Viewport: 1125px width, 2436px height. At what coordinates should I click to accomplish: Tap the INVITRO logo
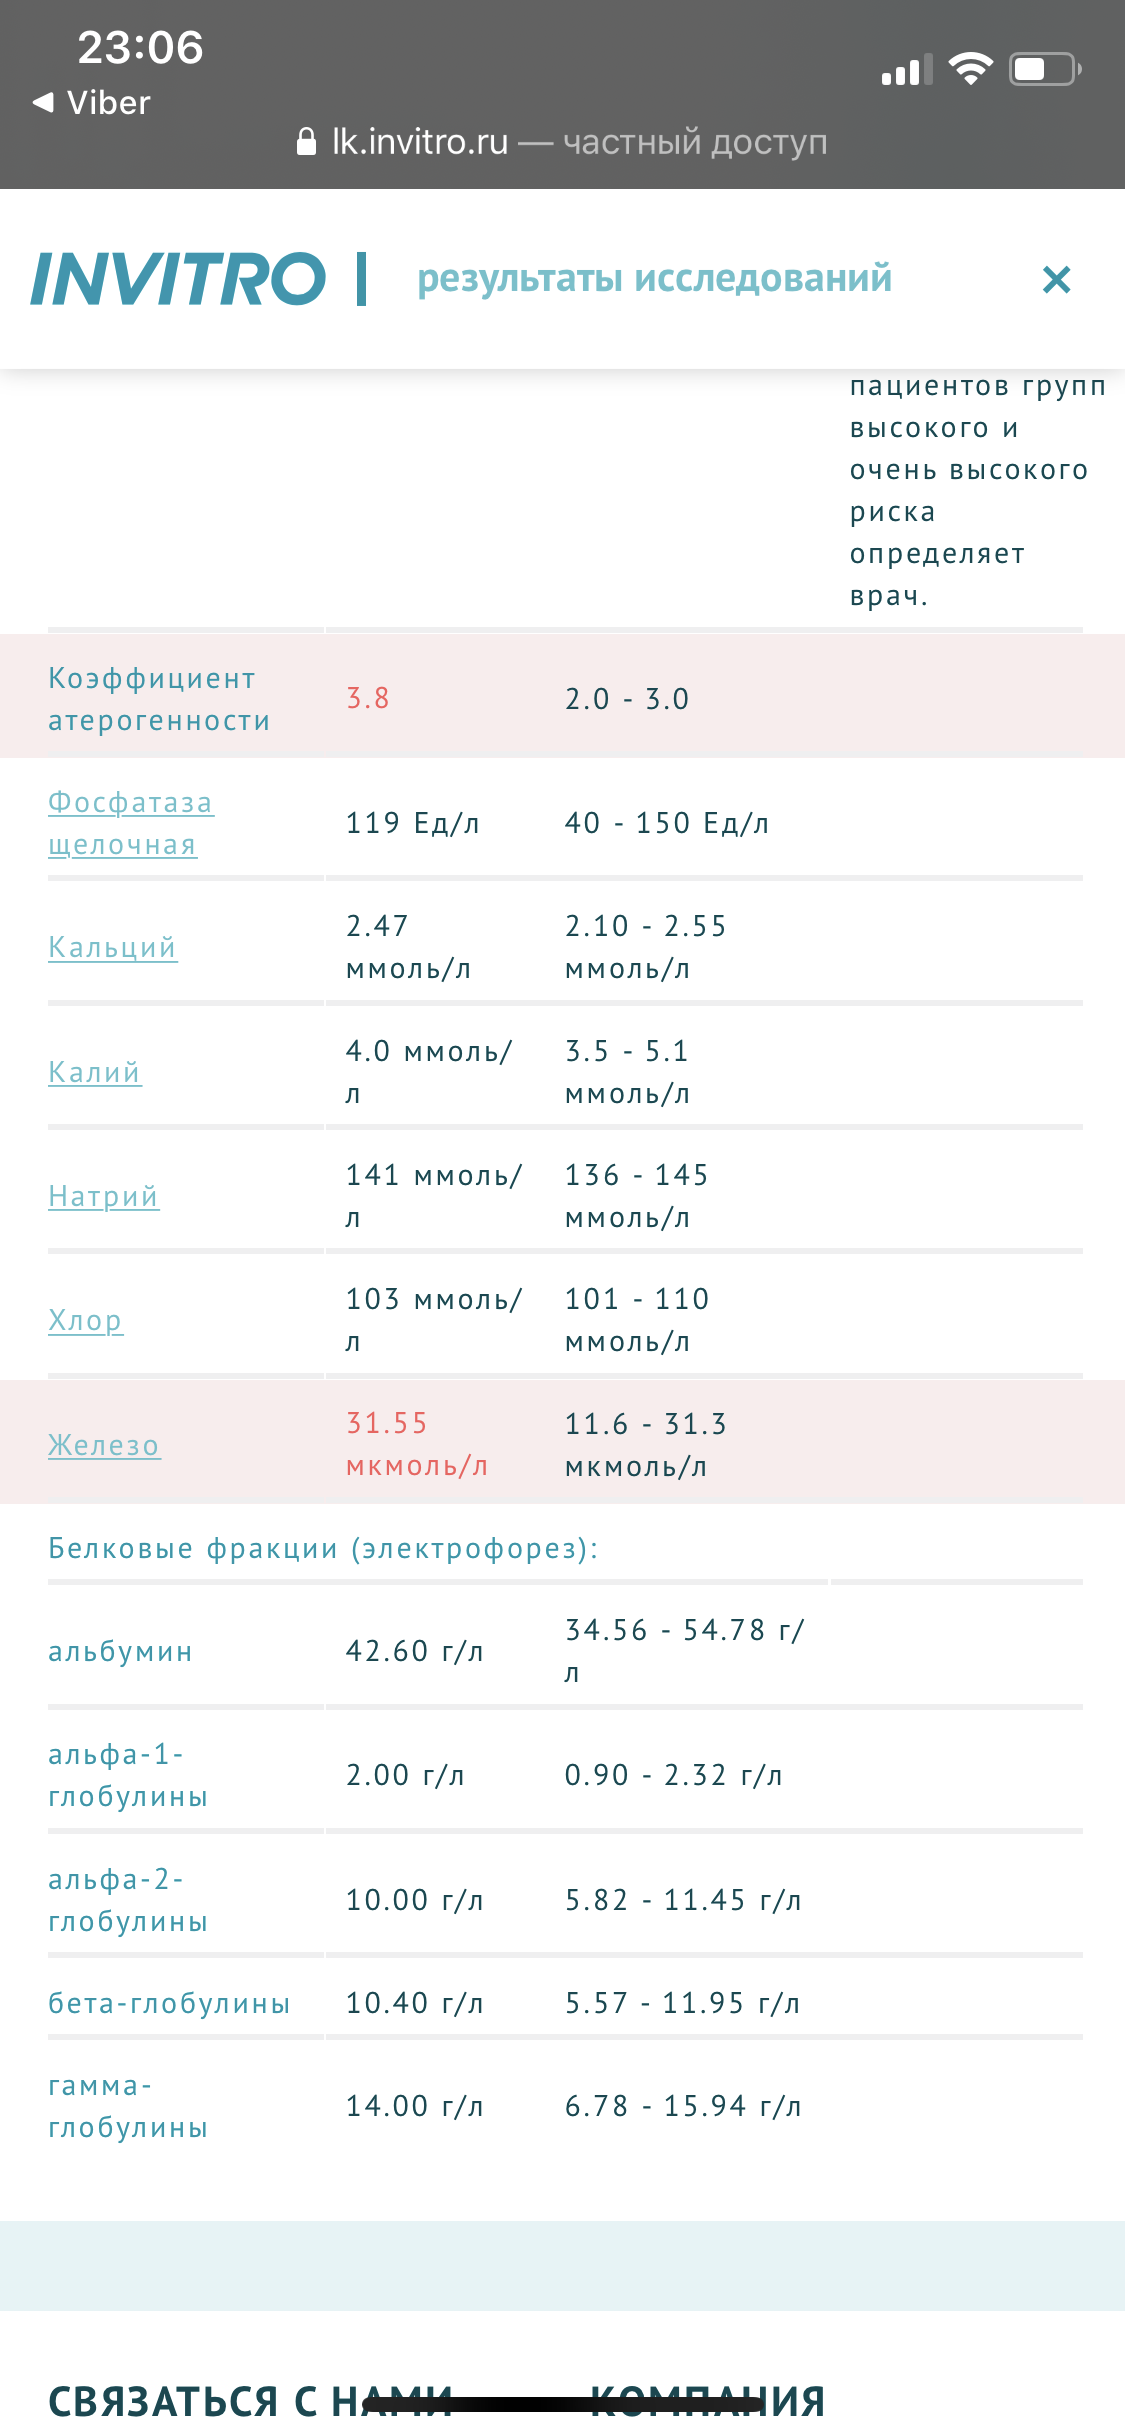178,279
